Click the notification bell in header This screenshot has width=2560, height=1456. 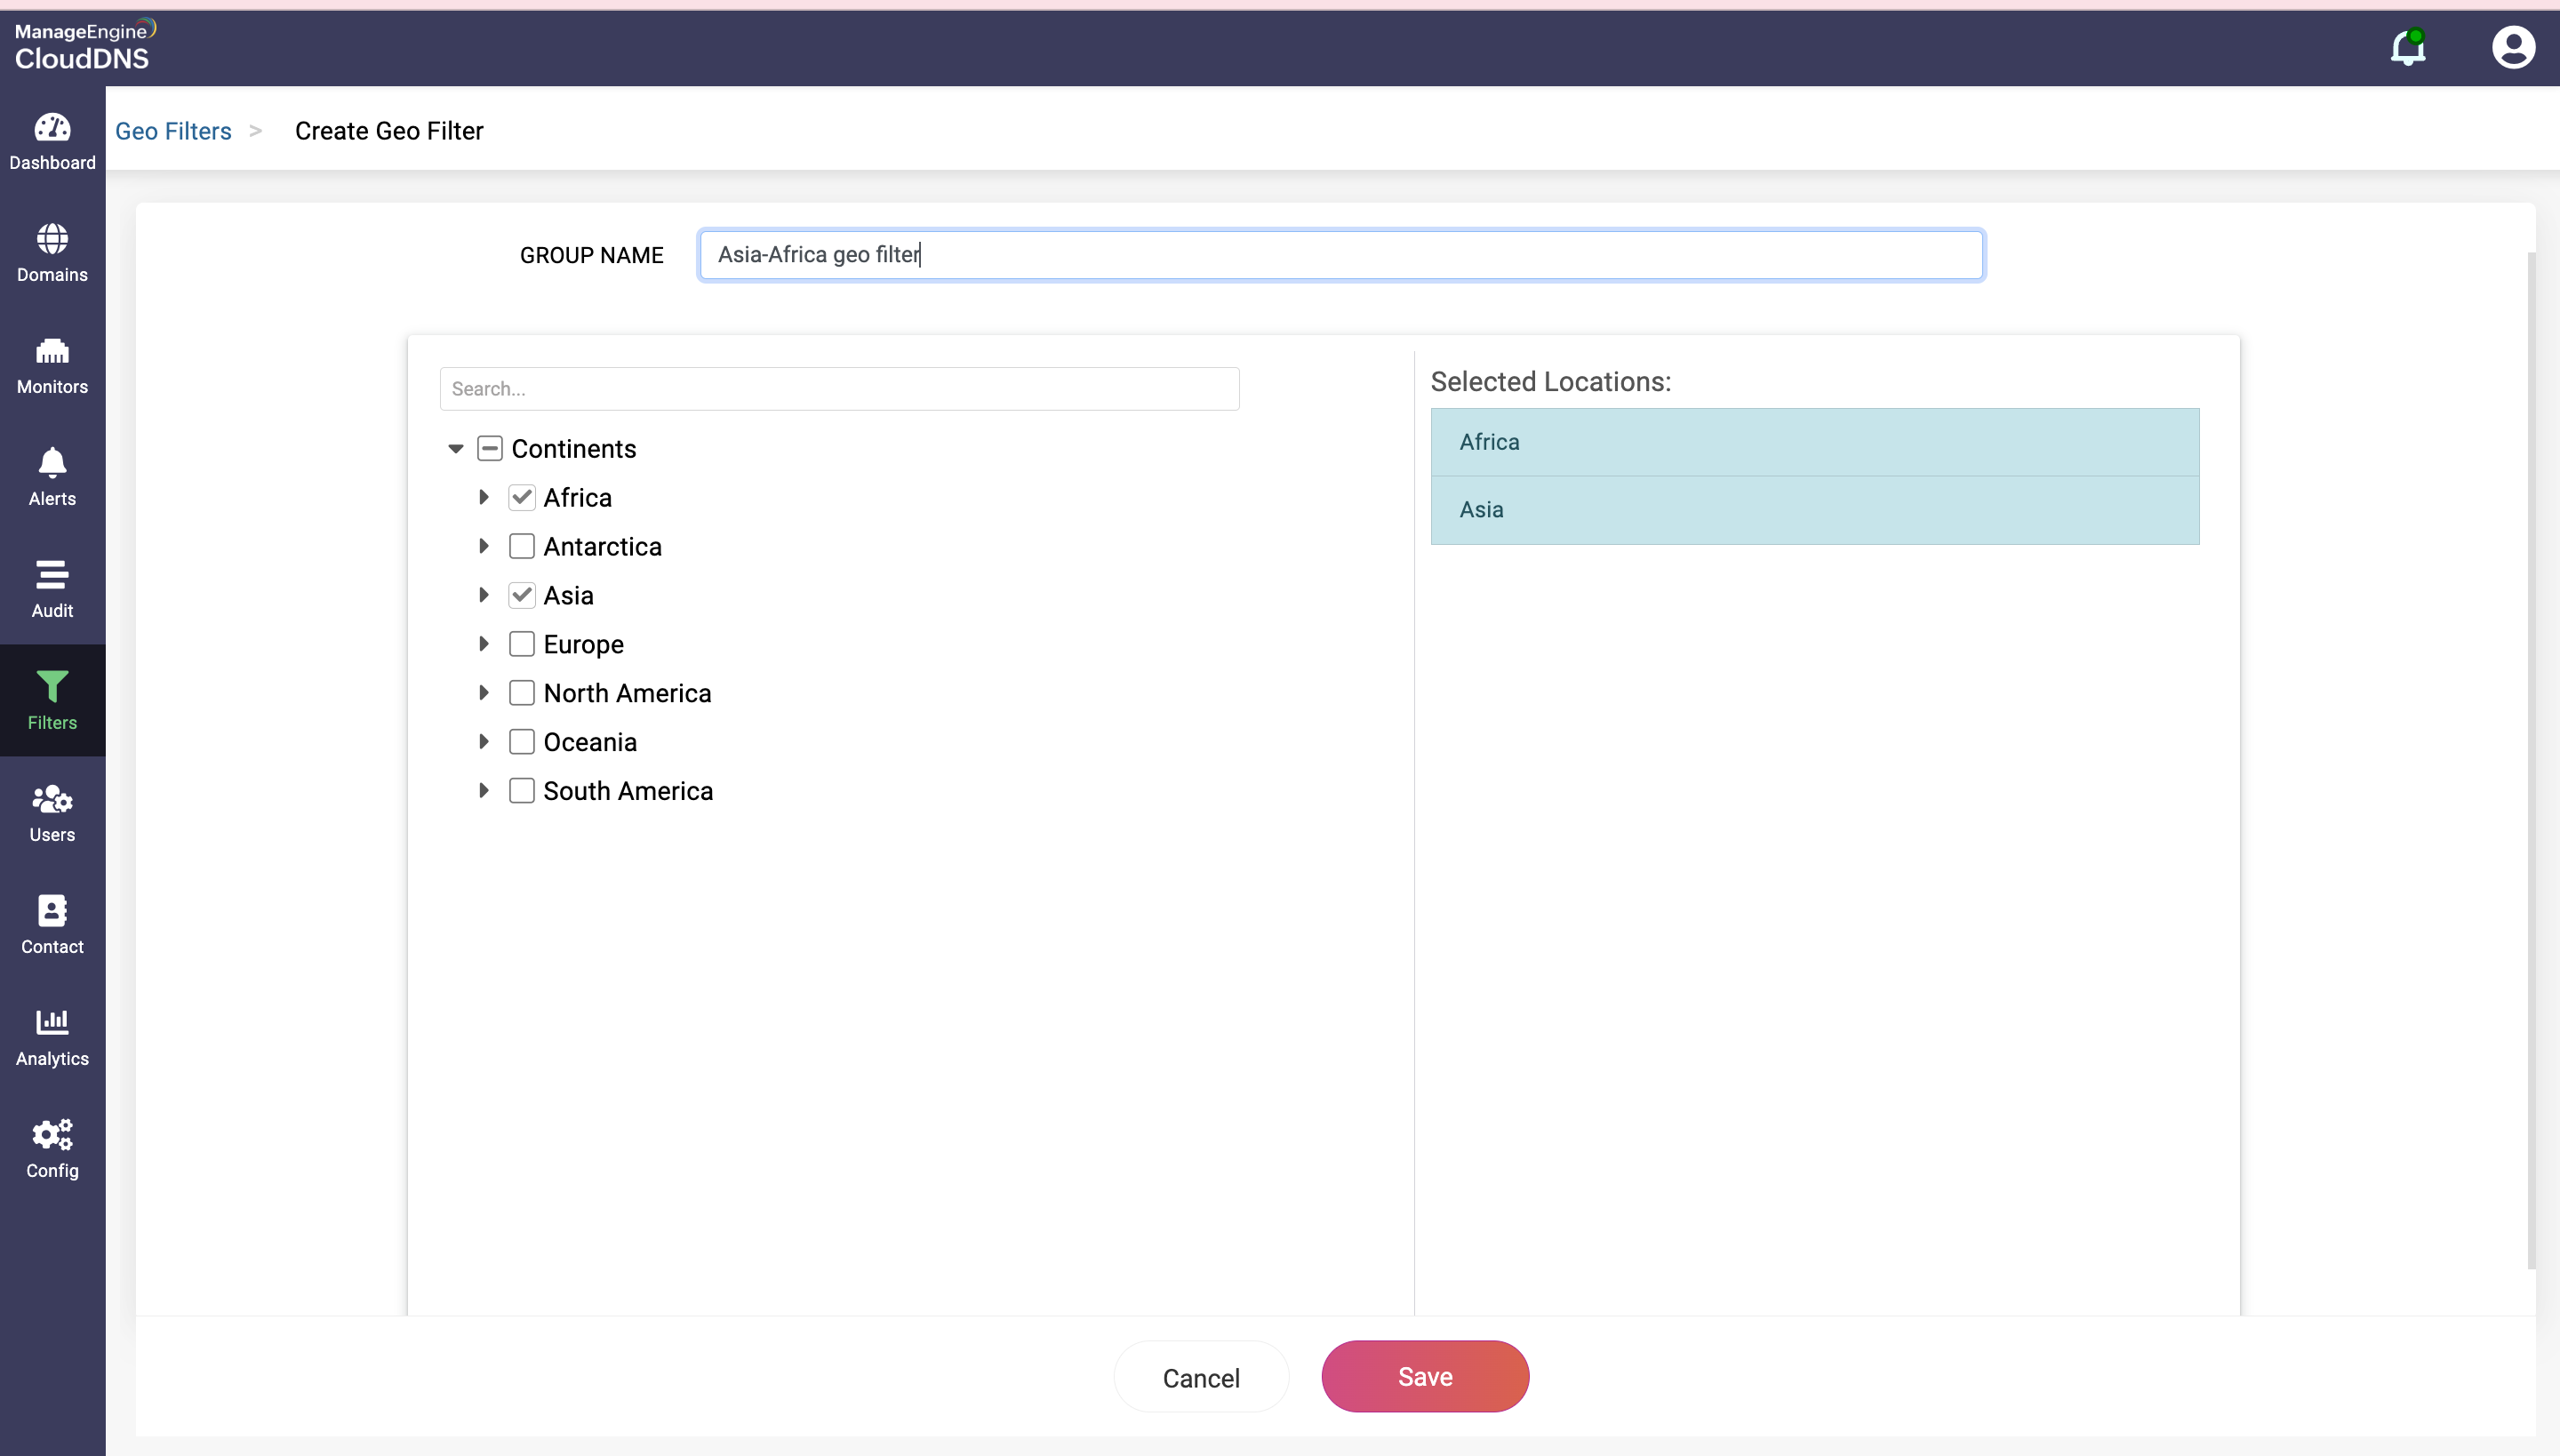coord(2408,48)
